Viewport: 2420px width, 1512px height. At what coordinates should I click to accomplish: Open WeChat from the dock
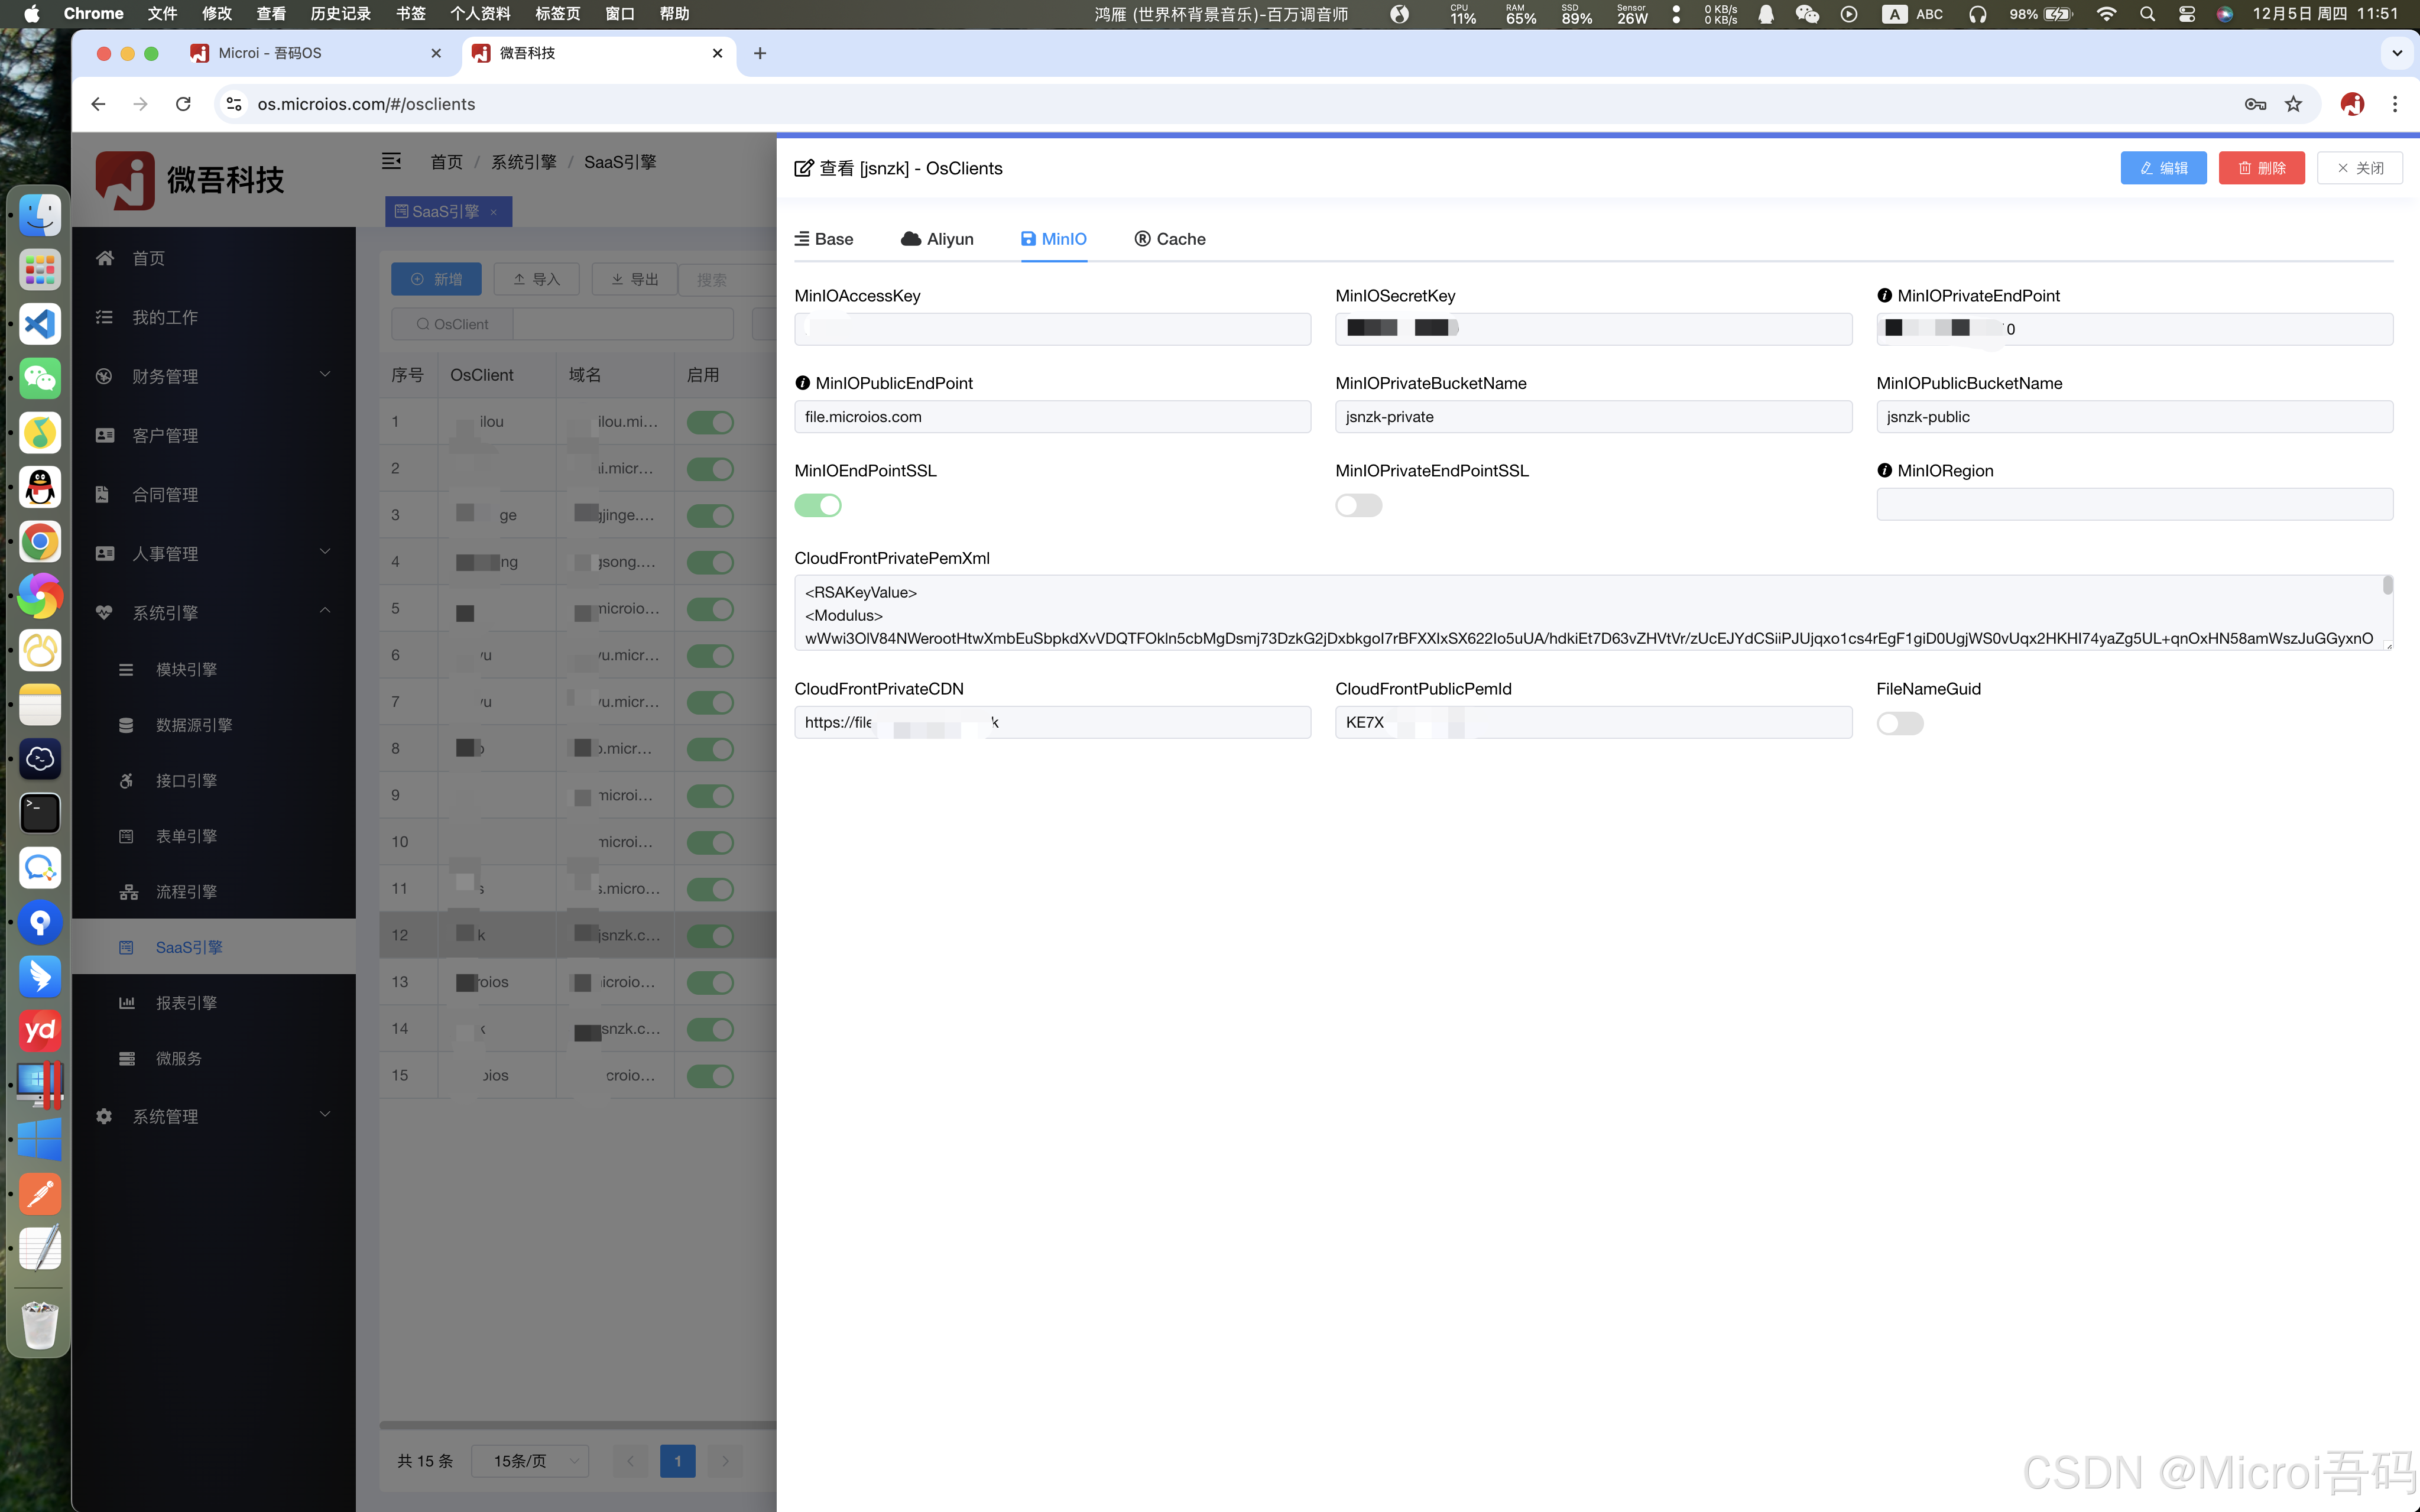click(40, 378)
